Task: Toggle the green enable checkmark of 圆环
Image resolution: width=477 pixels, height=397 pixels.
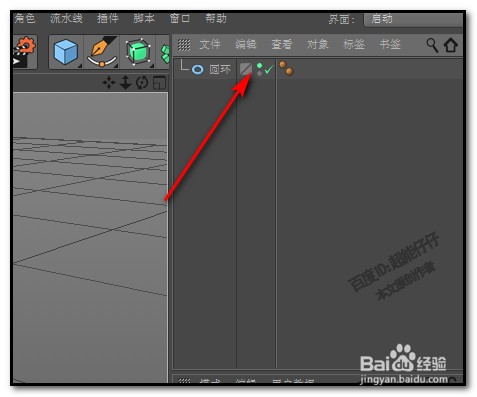Action: pyautogui.click(x=269, y=69)
